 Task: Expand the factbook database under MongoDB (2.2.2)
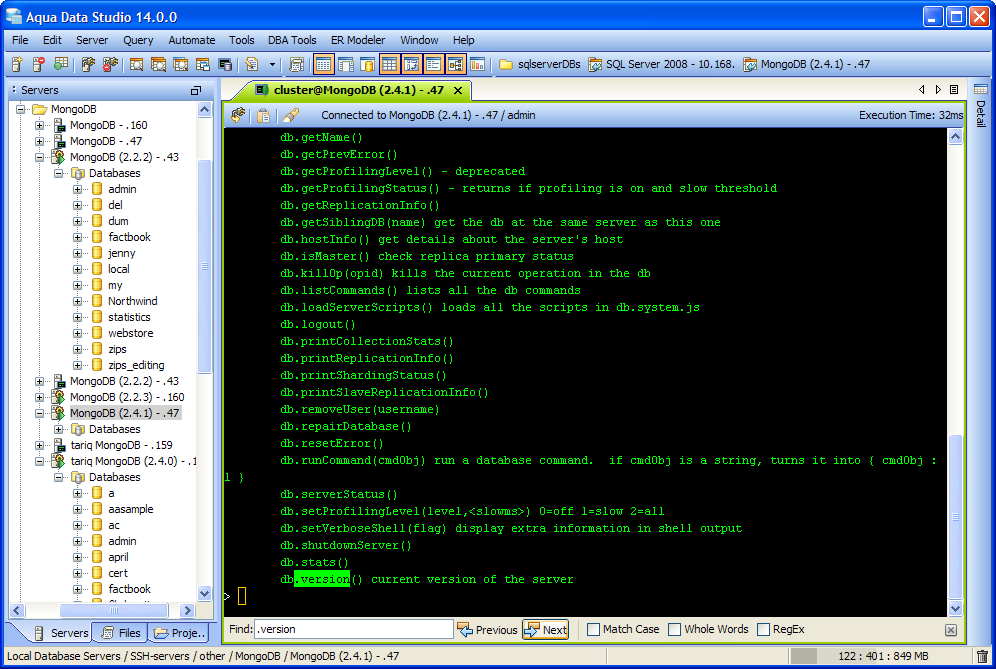77,237
